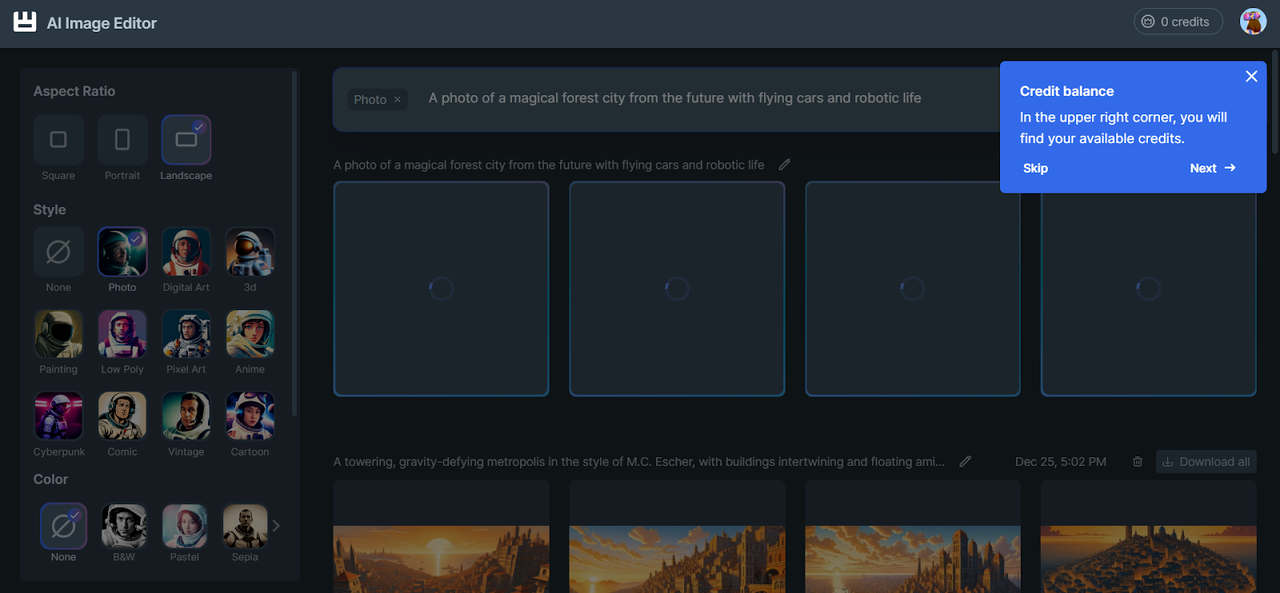Choose the Low Poly style
Screen dimensions: 1280x593
(x=122, y=334)
